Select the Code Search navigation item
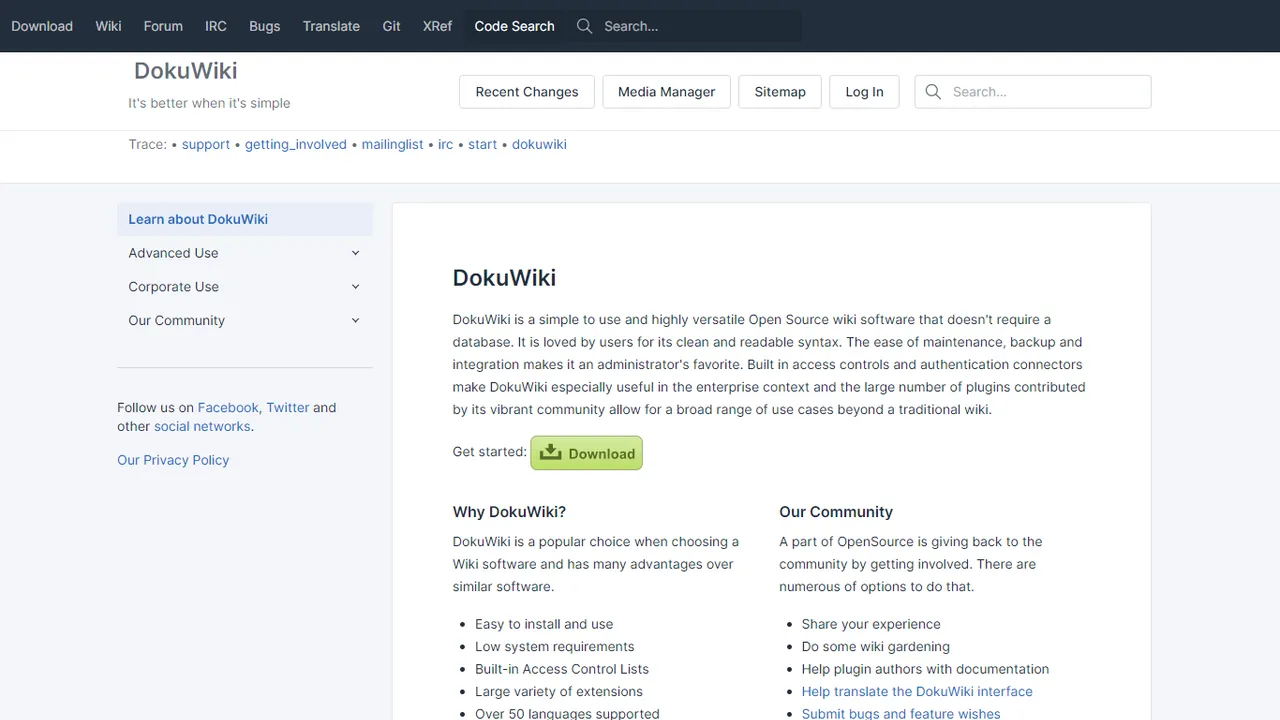This screenshot has height=720, width=1280. (514, 26)
